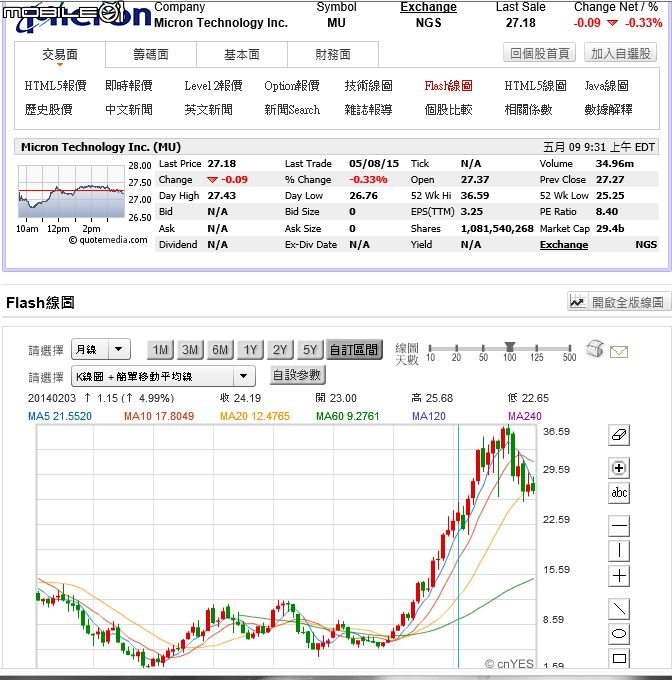
Task: Click the MA240 indicator label
Action: coord(525,416)
